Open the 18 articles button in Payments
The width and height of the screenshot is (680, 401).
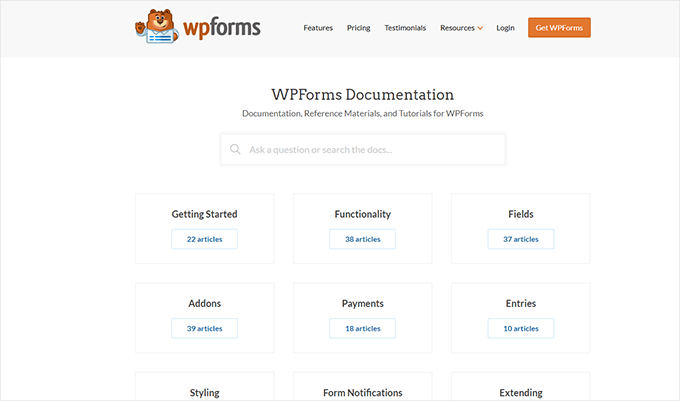(363, 328)
